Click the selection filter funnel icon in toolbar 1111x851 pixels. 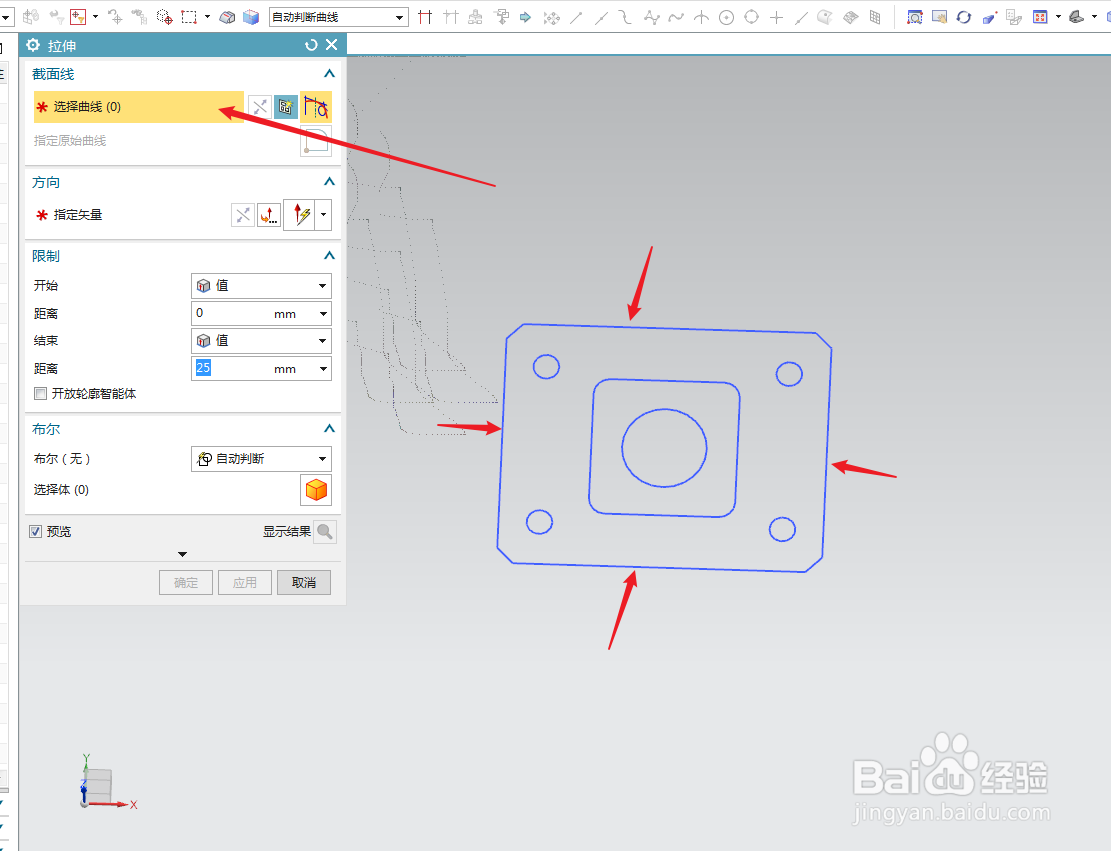(x=78, y=17)
